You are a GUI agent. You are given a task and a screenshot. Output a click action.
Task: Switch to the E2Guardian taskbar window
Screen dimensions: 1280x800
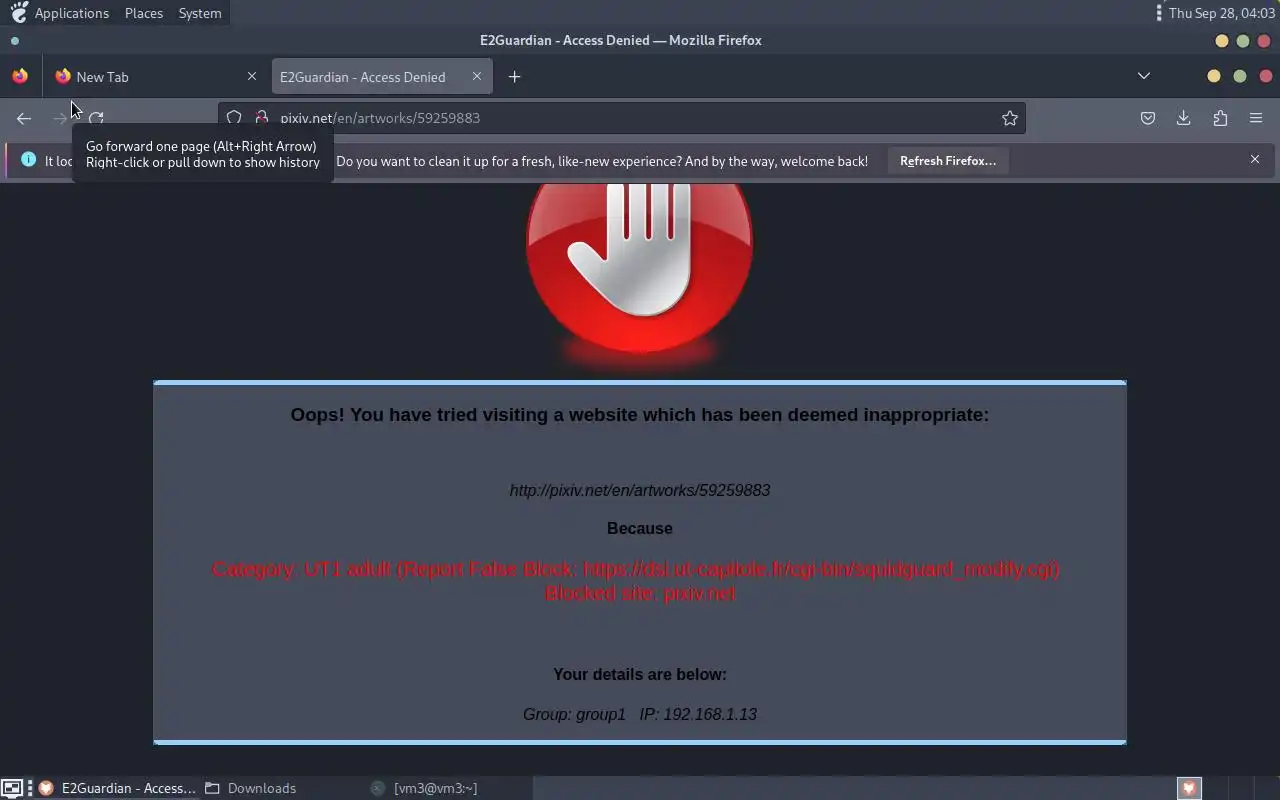(x=118, y=788)
